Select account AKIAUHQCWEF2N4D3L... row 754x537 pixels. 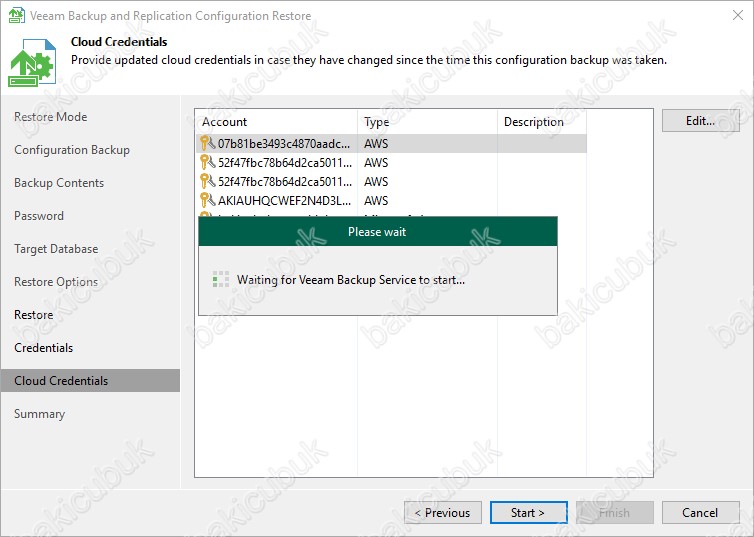391,200
